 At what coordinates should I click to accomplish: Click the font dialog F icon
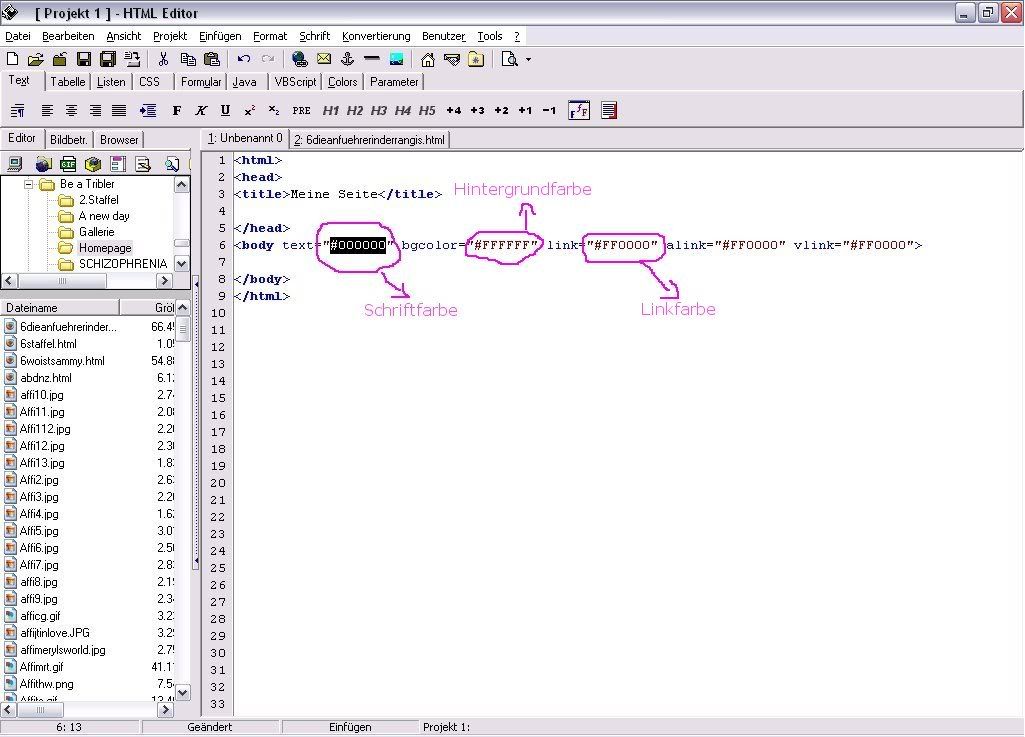[x=579, y=111]
